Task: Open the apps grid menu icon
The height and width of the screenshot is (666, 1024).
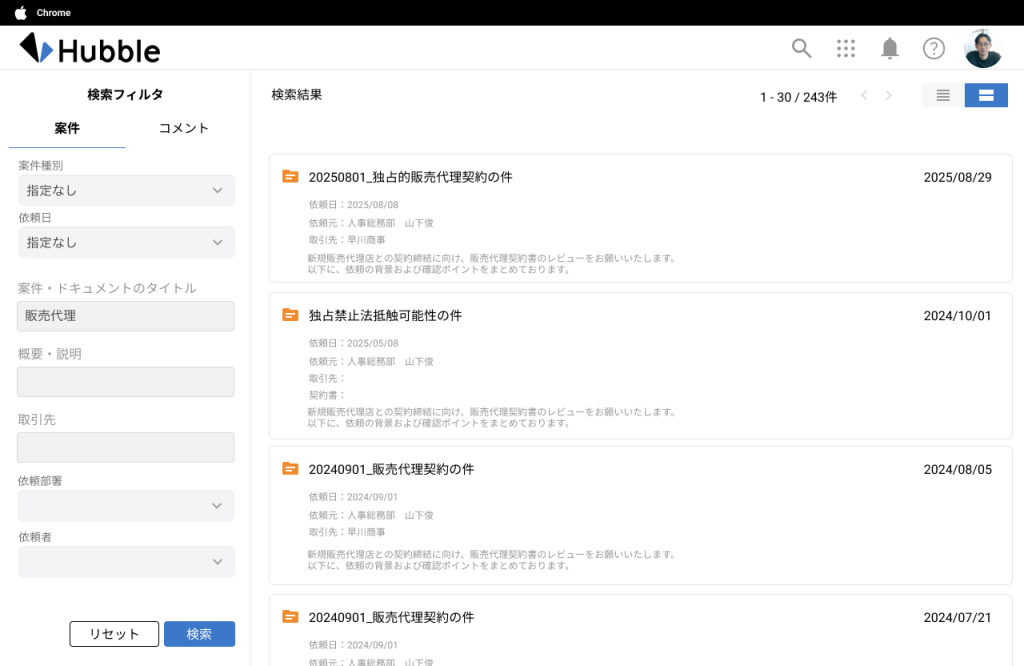Action: [846, 48]
